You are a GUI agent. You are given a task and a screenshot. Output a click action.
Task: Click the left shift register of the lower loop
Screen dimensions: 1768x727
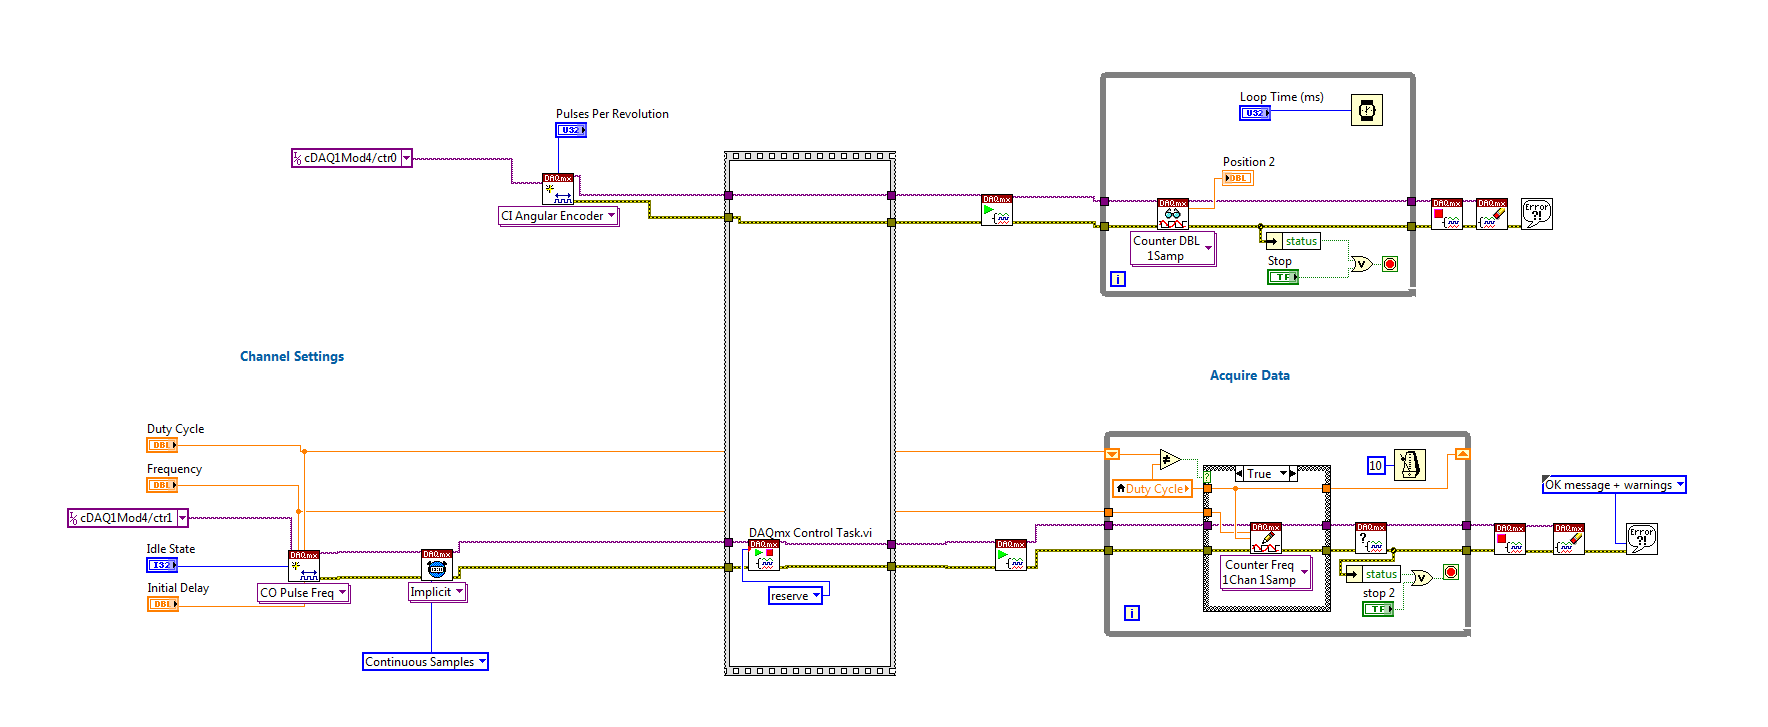point(1112,454)
